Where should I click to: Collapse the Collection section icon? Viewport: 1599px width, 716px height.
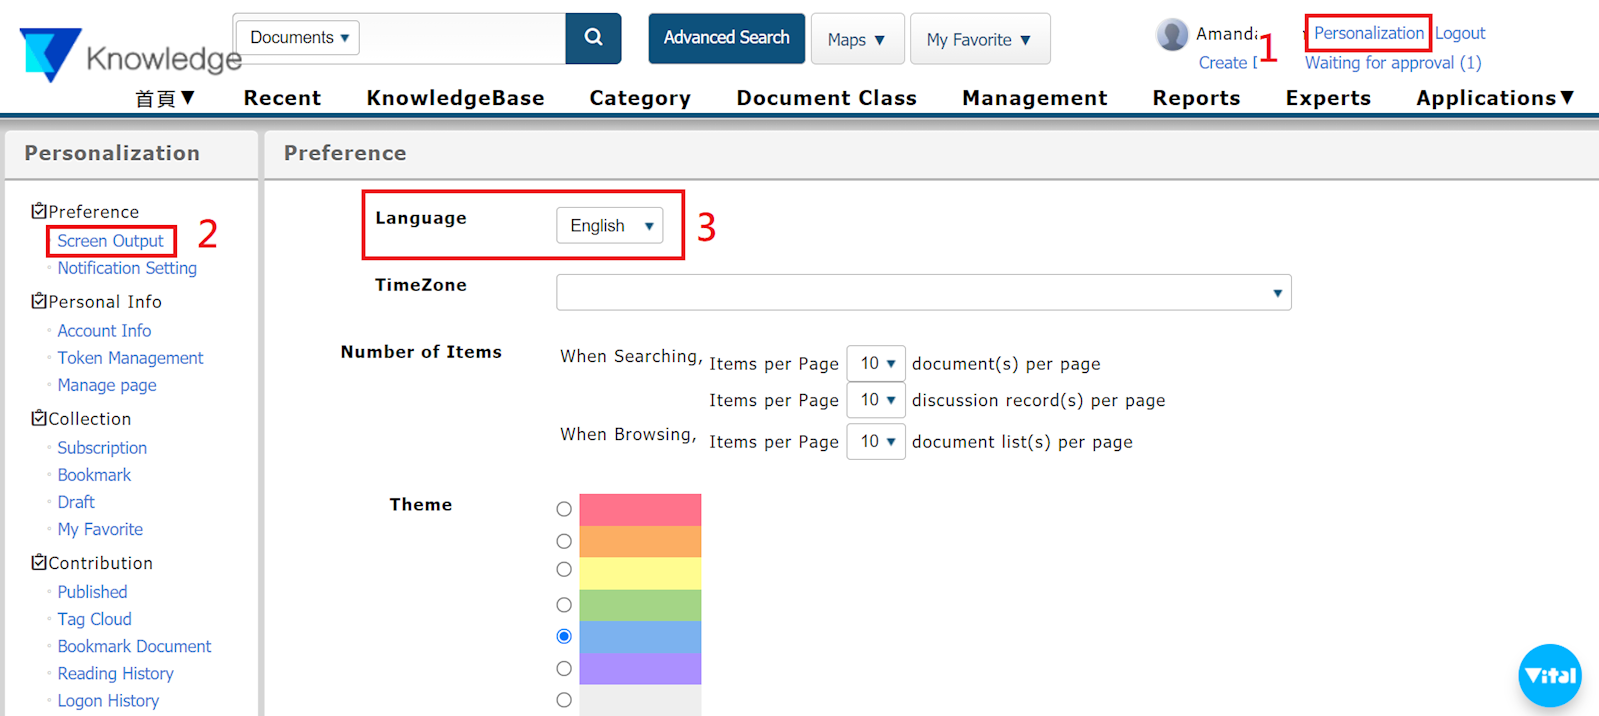coord(39,418)
